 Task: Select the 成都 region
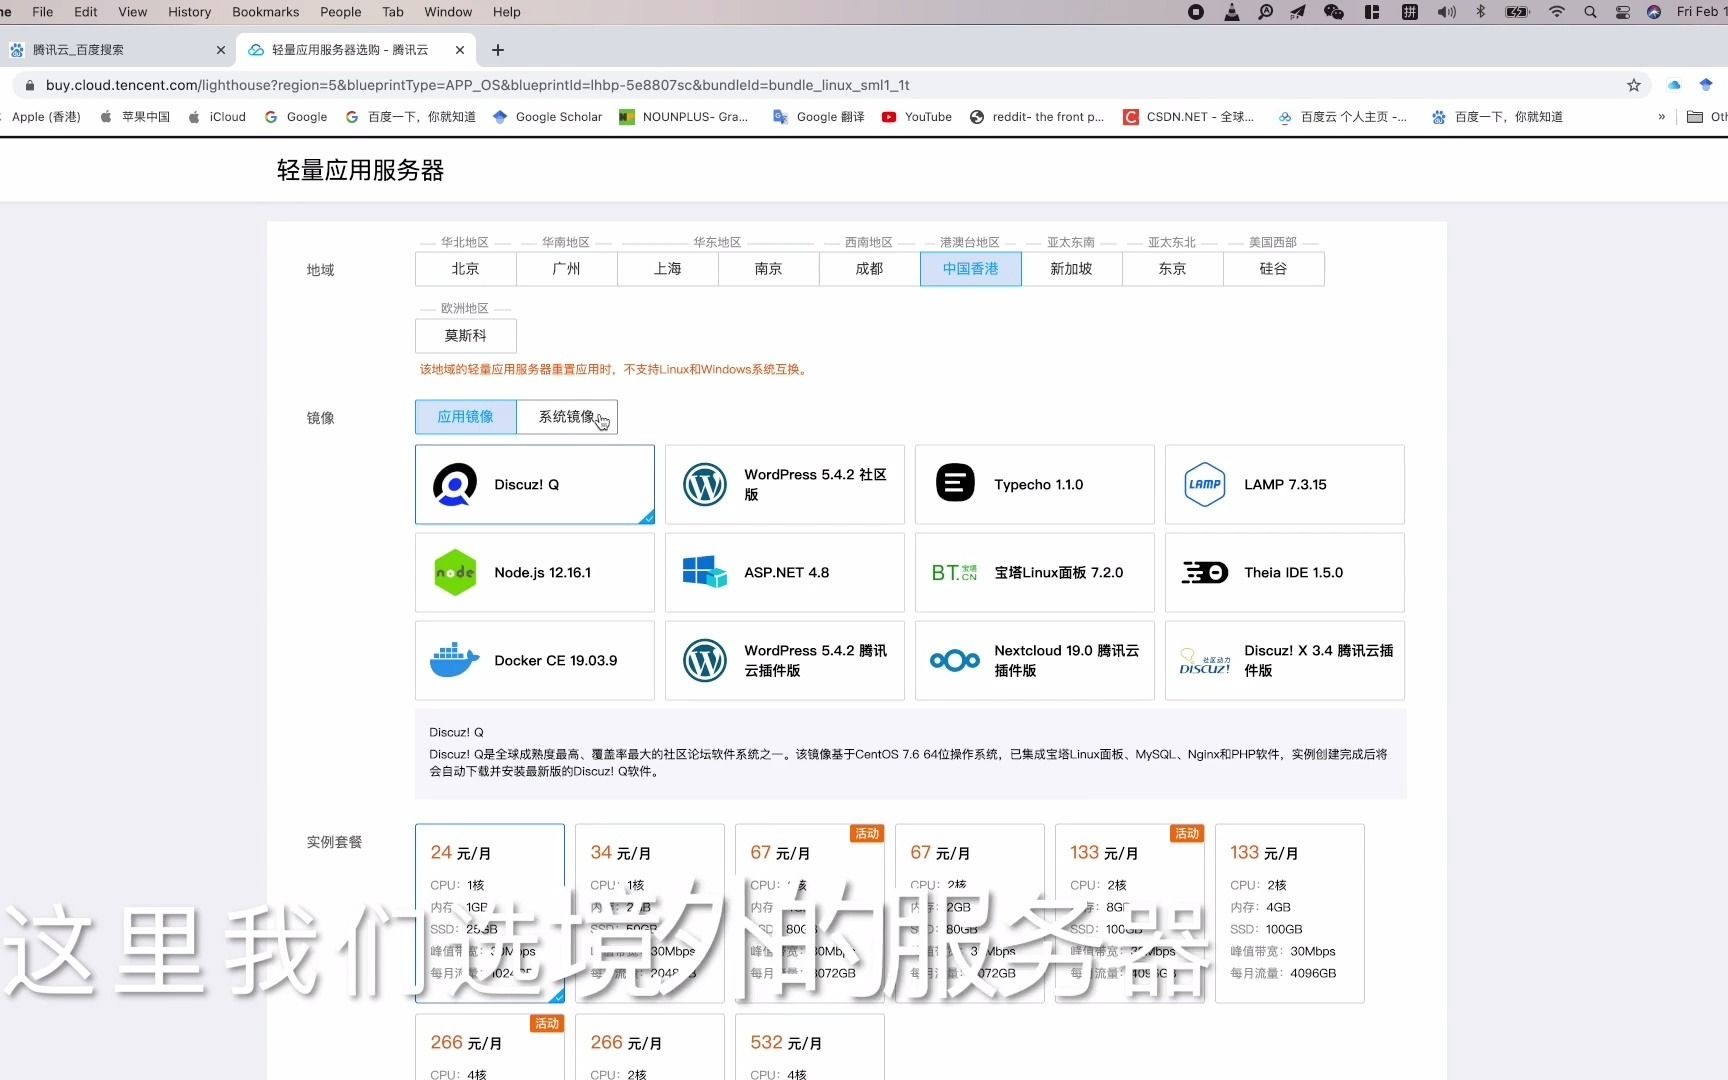pos(869,269)
